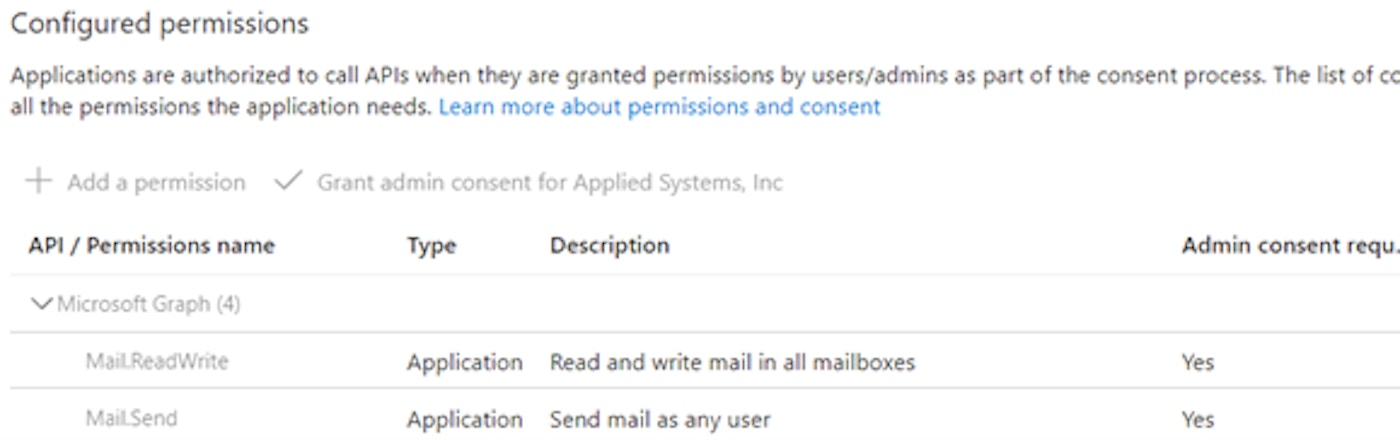Open Learn more about permissions and consent
The height and width of the screenshot is (440, 1400).
(x=659, y=107)
